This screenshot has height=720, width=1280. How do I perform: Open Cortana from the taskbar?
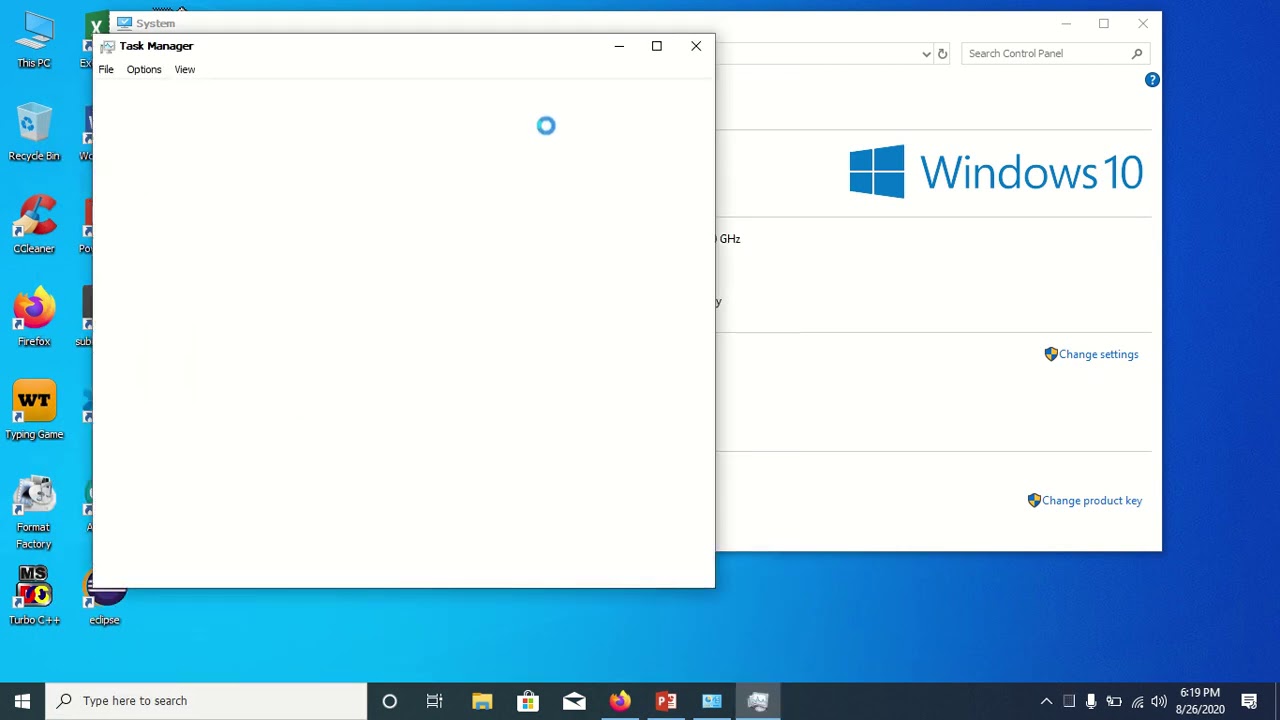(390, 701)
